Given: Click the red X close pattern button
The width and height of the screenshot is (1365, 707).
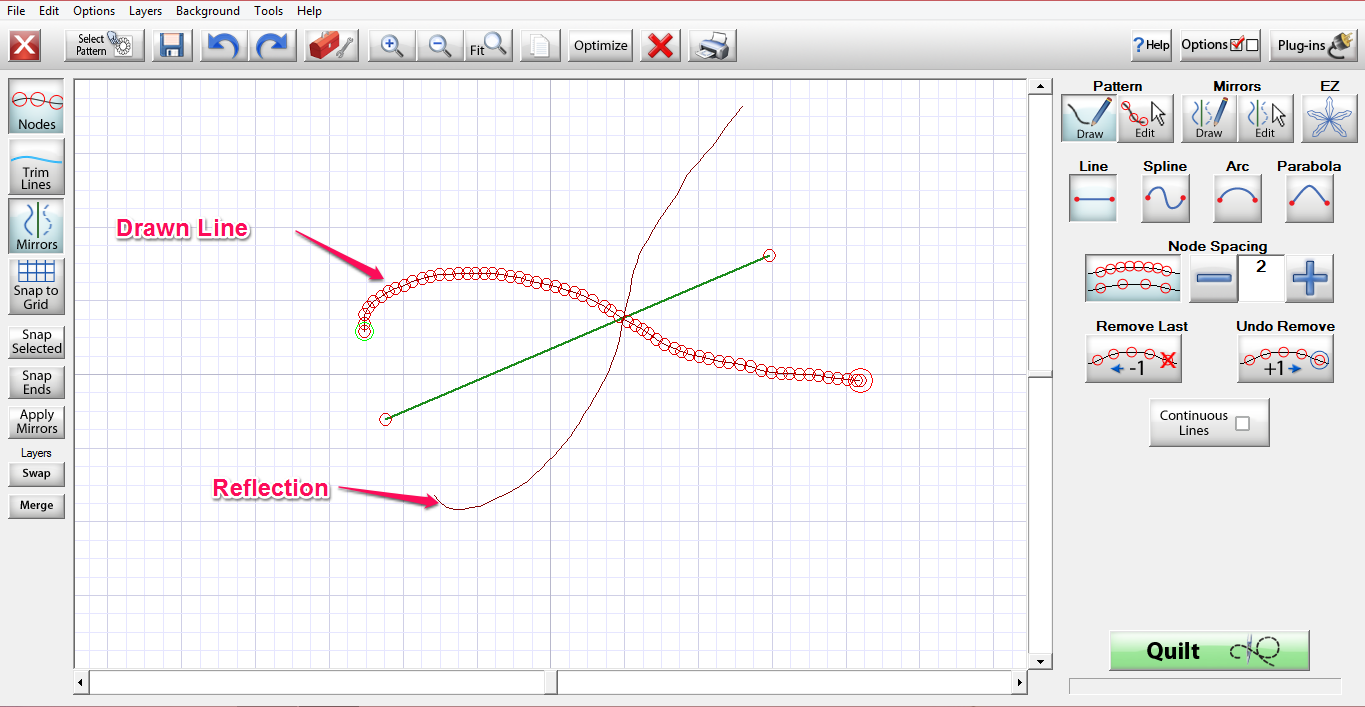Looking at the screenshot, I should coord(25,46).
